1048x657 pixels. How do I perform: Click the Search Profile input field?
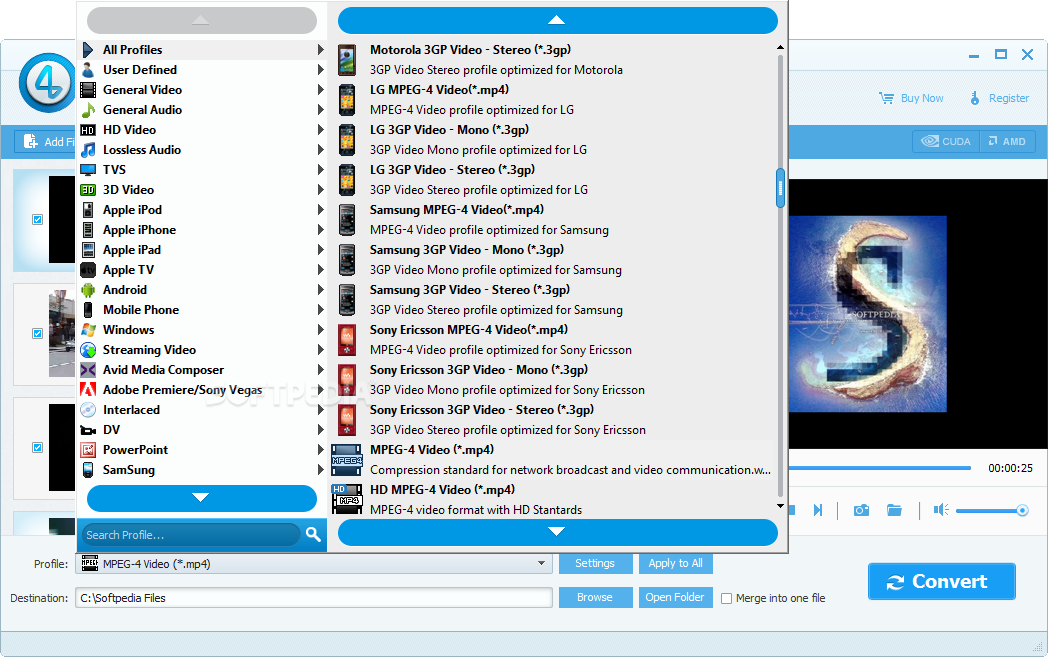(192, 535)
